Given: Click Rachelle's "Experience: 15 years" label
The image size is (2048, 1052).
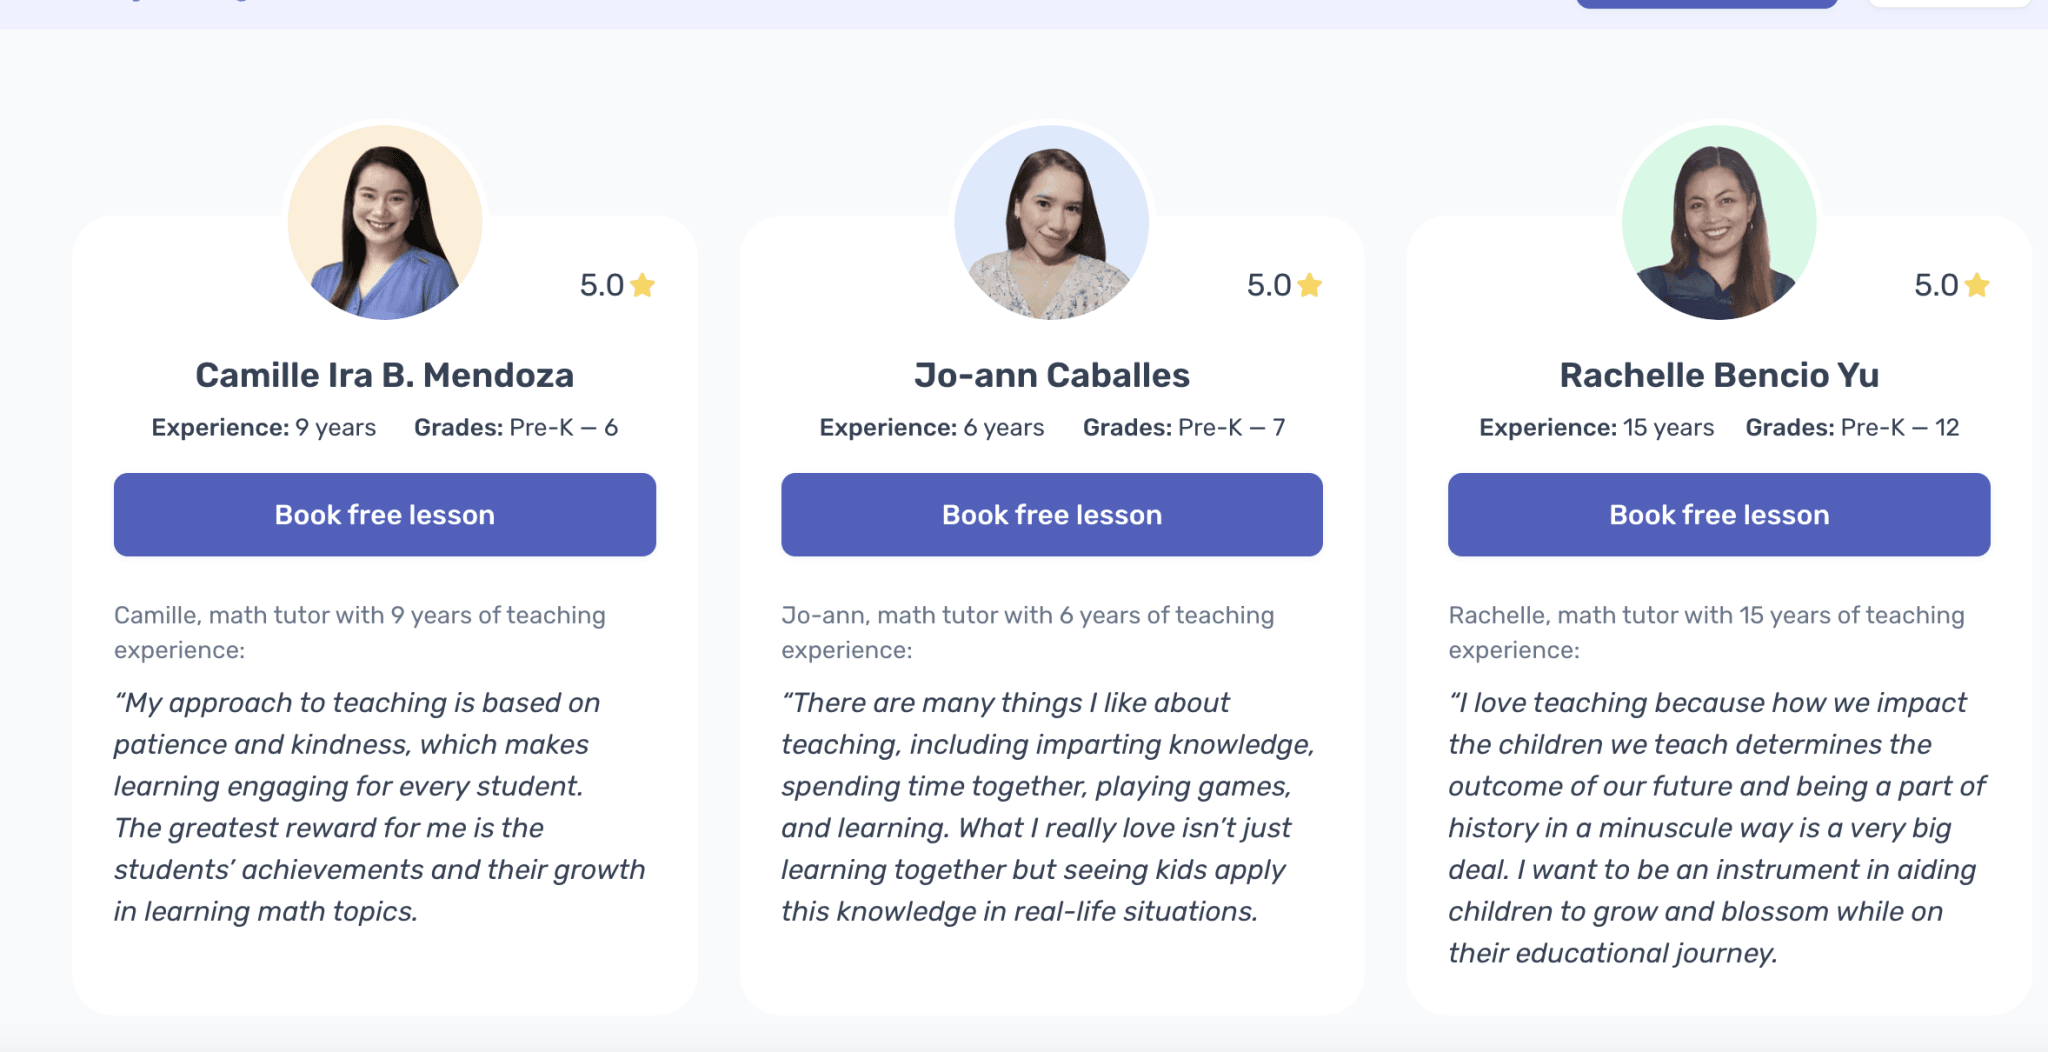Looking at the screenshot, I should point(1596,428).
